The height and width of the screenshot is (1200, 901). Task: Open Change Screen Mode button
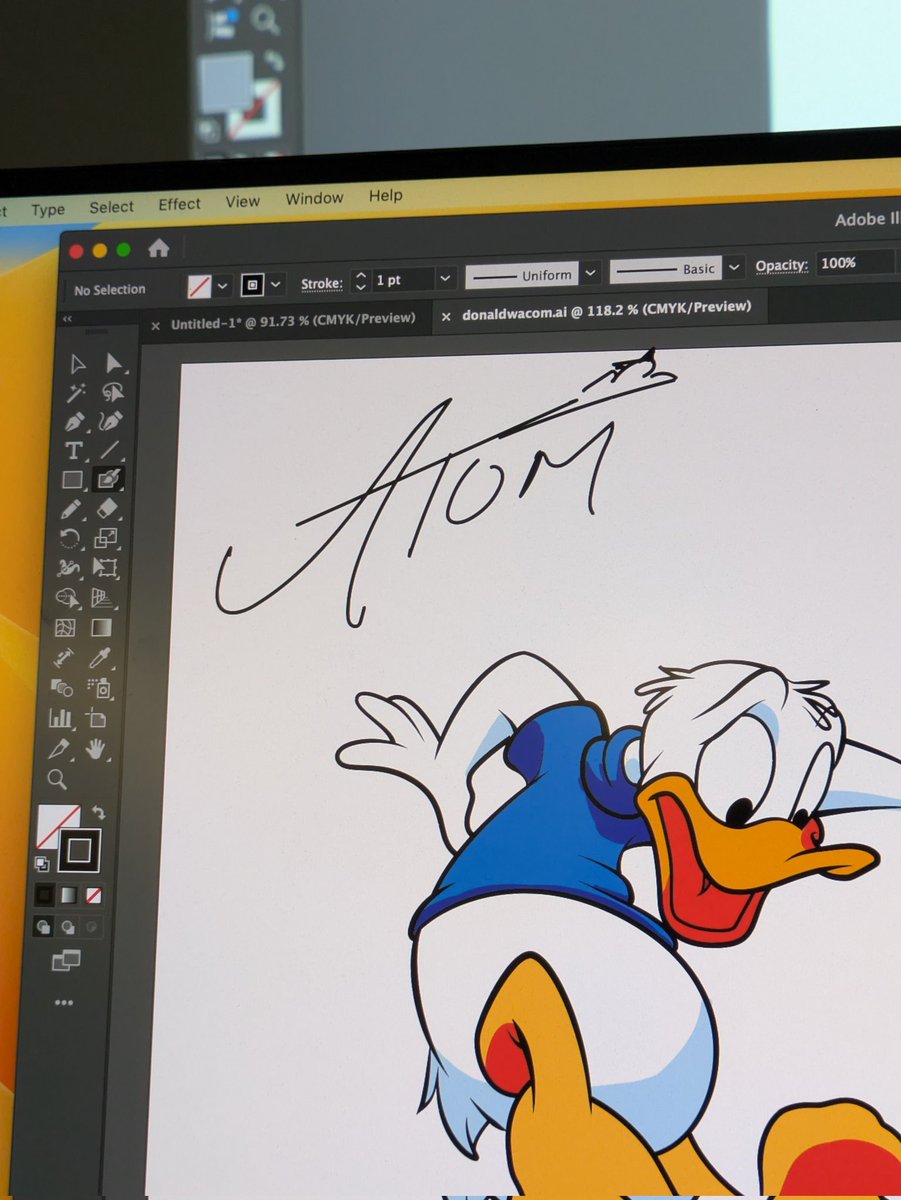coord(66,961)
